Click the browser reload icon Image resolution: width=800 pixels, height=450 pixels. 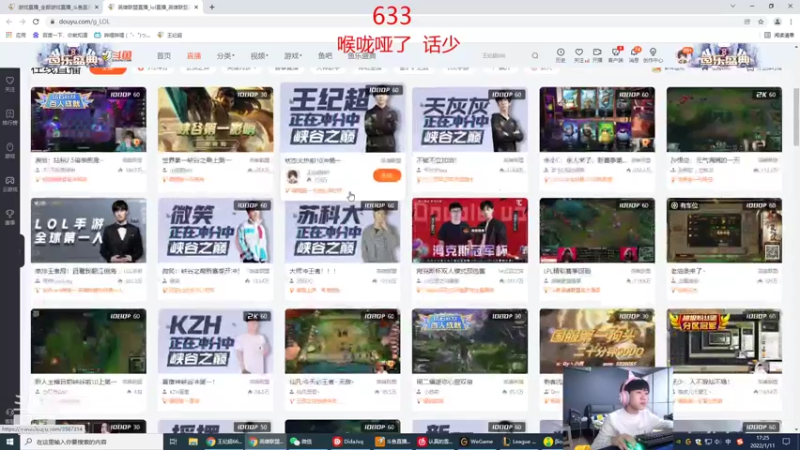click(x=36, y=21)
